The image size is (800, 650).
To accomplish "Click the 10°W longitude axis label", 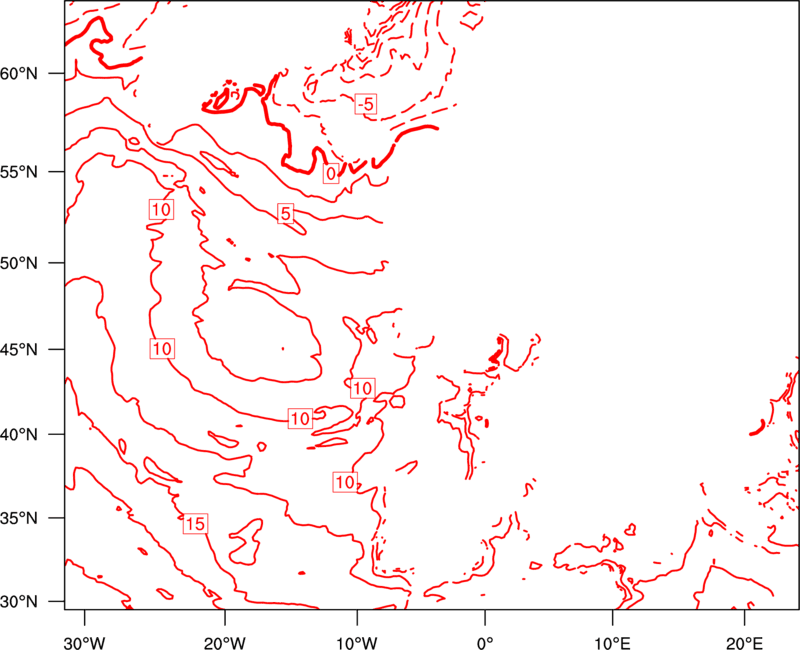I will 357,643.
